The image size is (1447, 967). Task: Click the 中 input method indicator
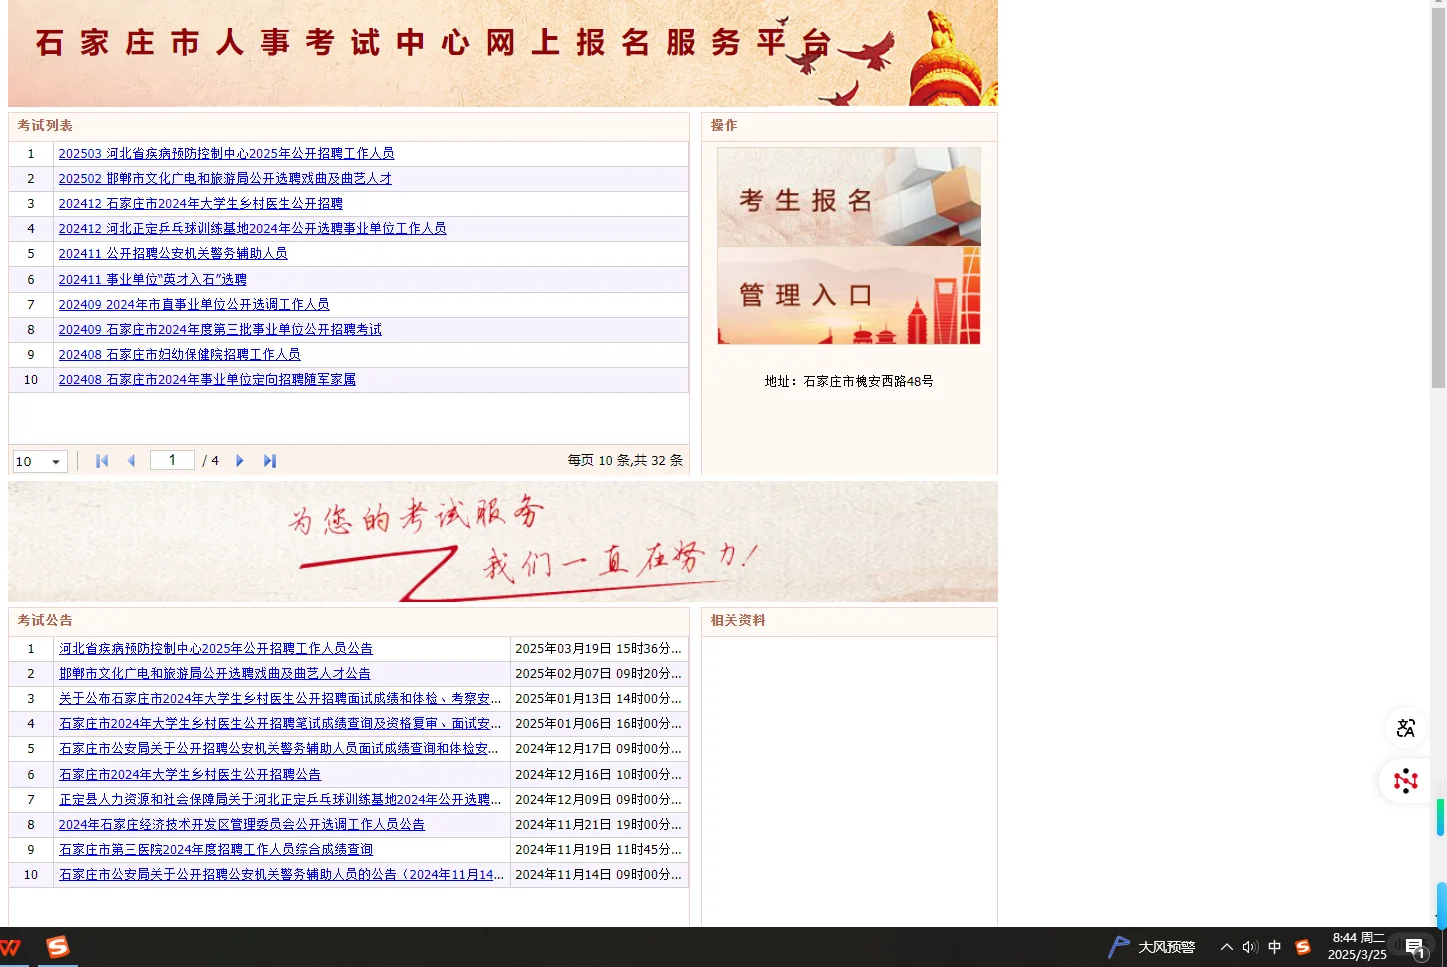click(1274, 947)
